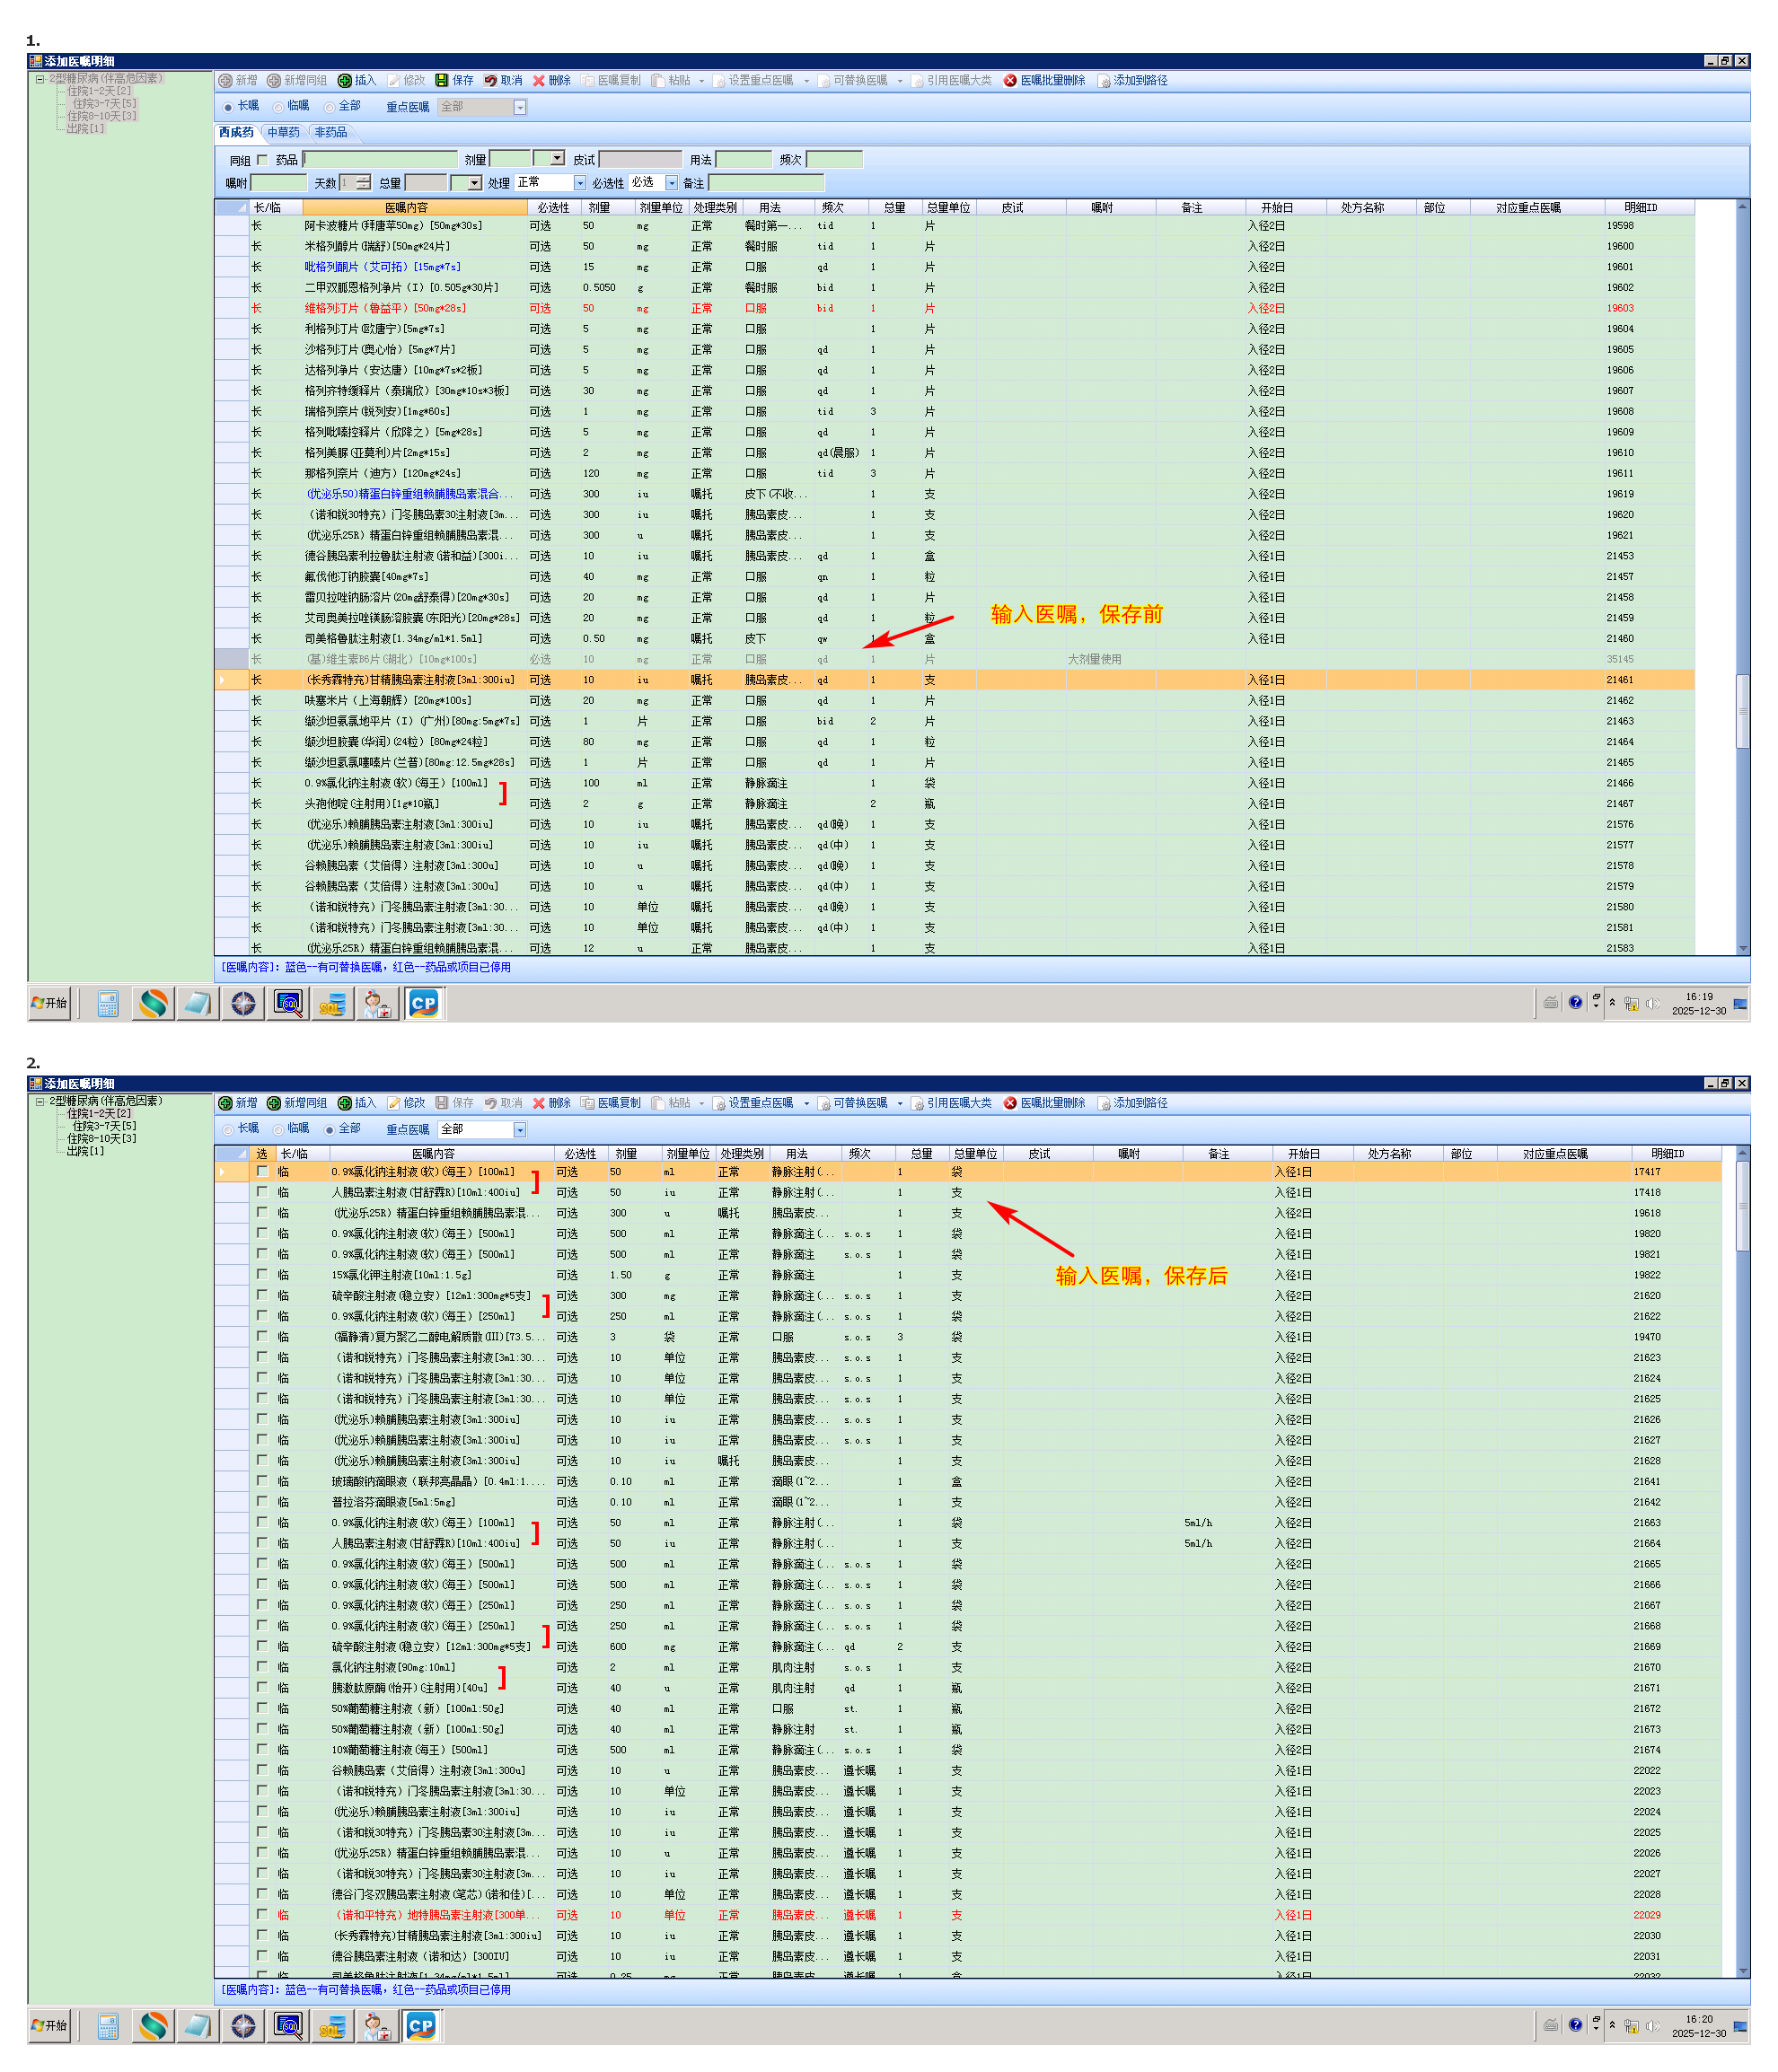Click the 修改 (edit) pencil icon in the lower window

[x=393, y=1103]
